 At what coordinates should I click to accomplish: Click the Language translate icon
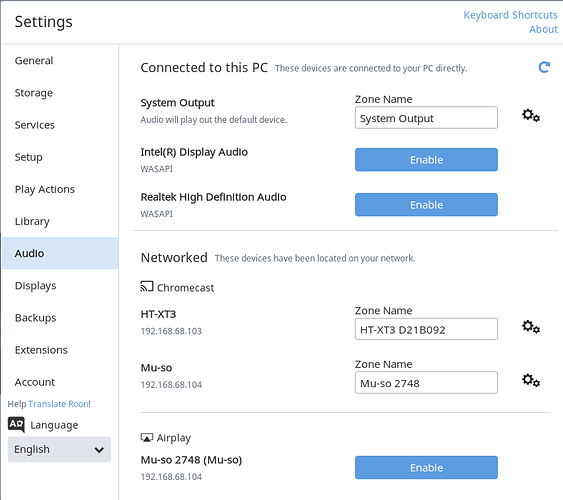16,425
